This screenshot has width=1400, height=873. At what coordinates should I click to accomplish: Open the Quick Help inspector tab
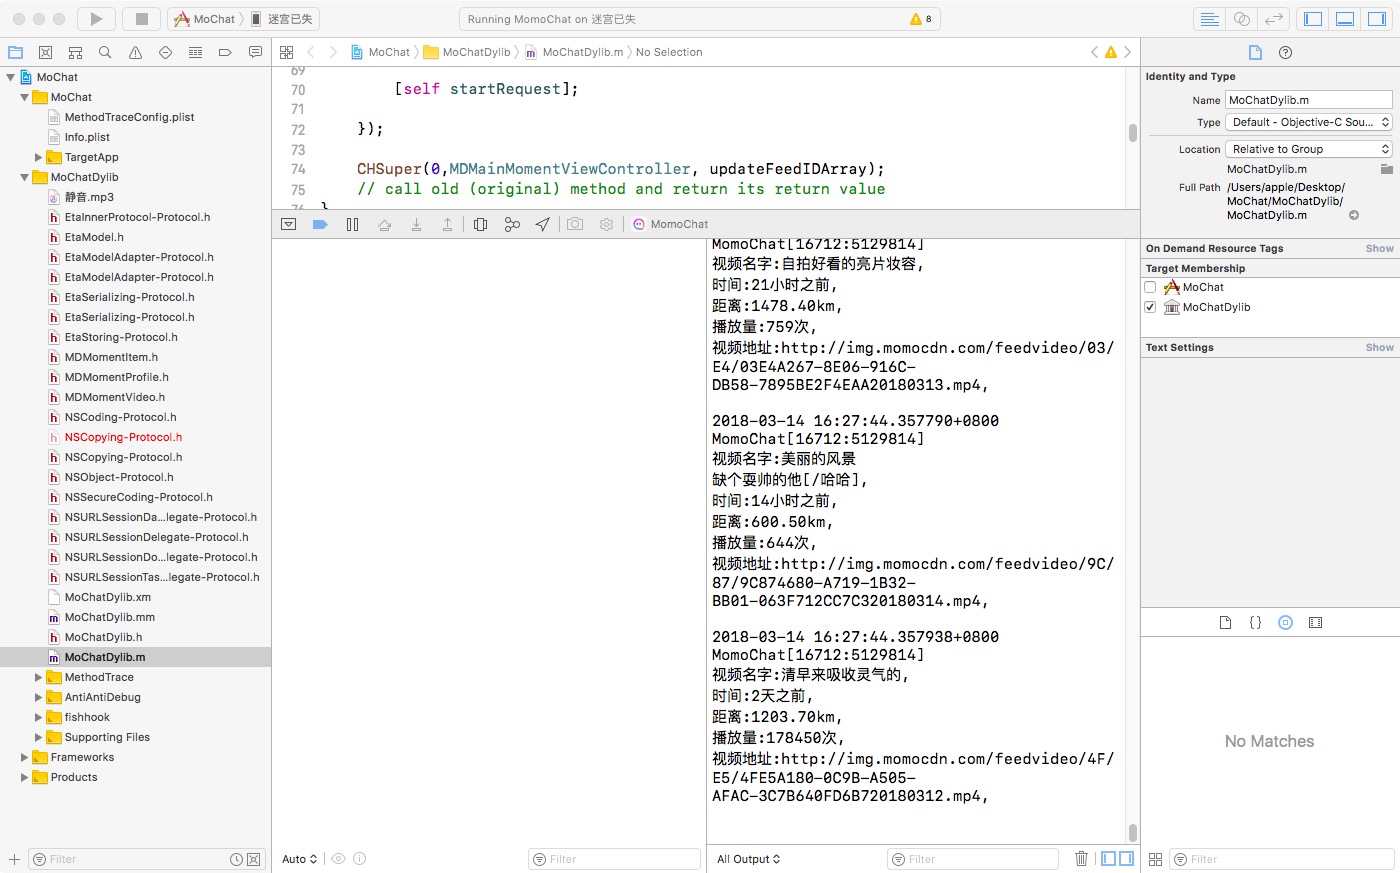pyautogui.click(x=1286, y=53)
